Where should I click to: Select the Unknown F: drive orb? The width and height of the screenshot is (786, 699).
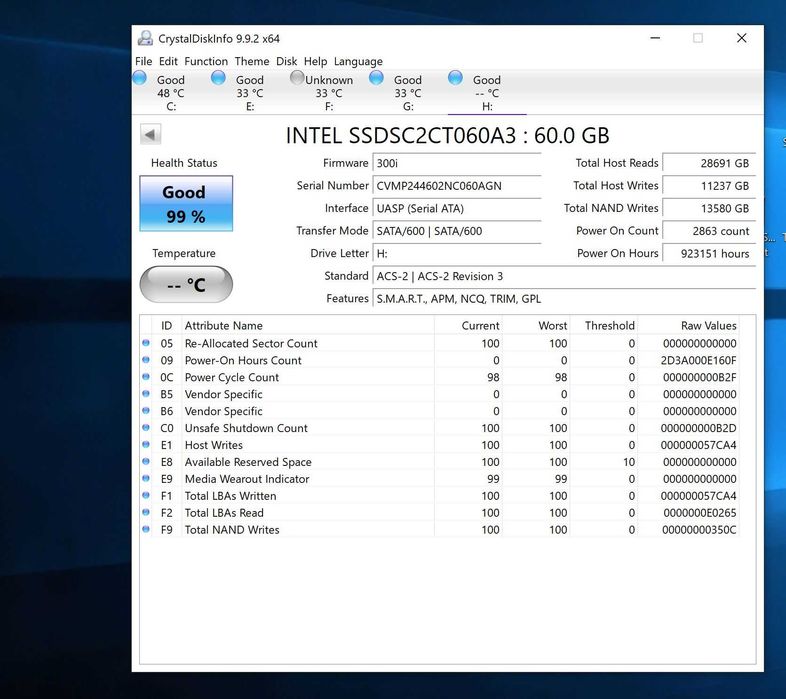click(297, 78)
